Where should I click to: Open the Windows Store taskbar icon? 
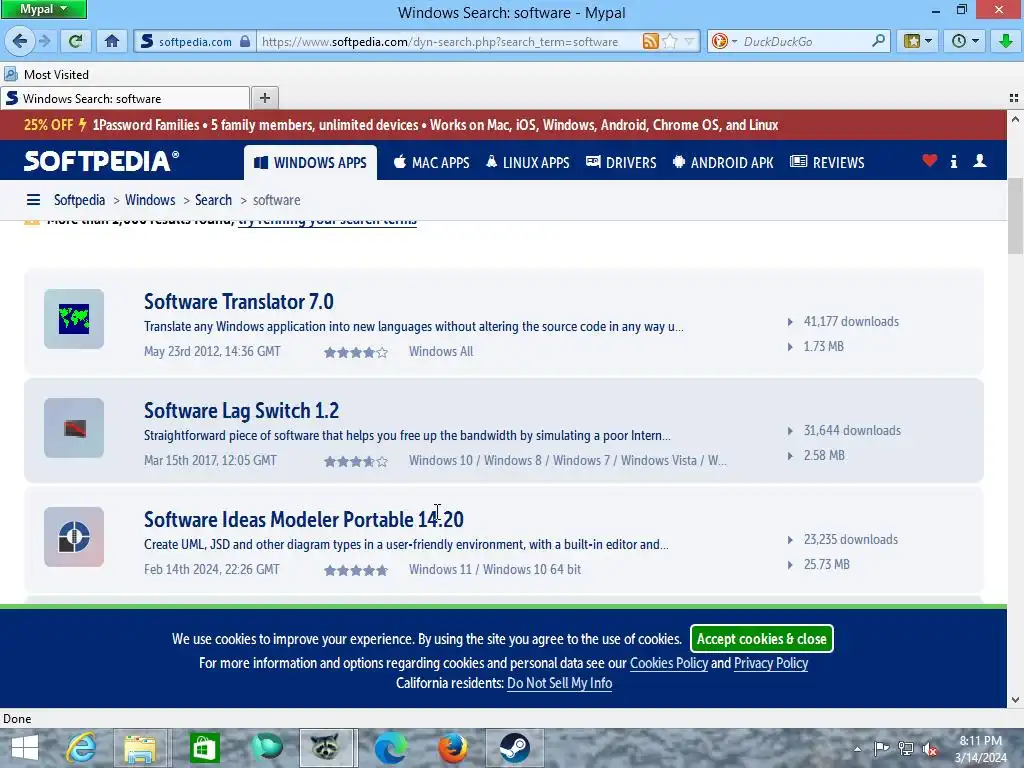click(x=204, y=748)
